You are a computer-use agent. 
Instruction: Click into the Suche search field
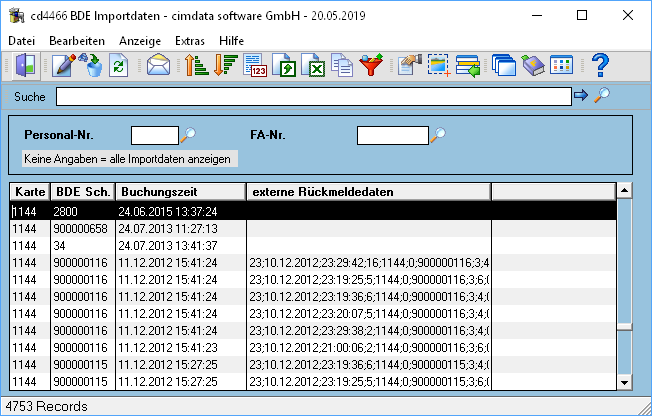click(x=314, y=97)
